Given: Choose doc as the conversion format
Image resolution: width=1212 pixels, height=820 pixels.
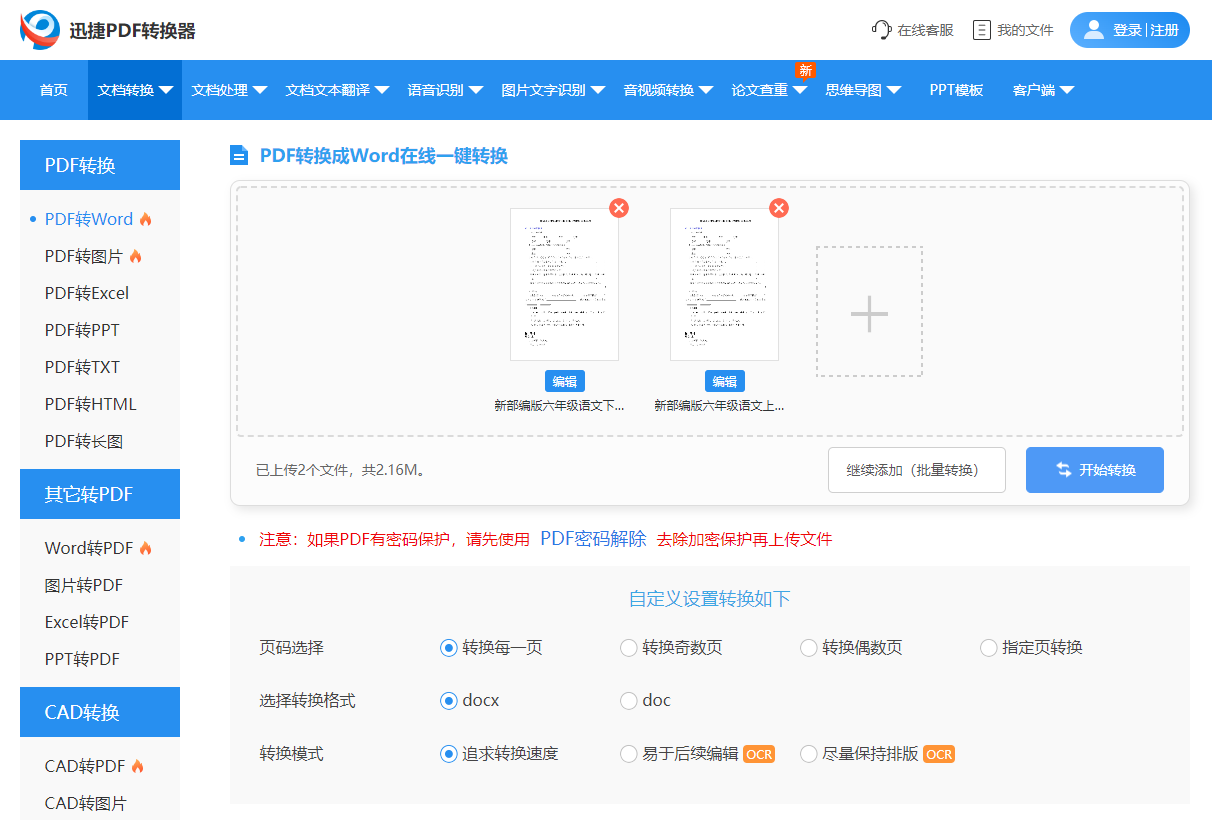Looking at the screenshot, I should (628, 700).
